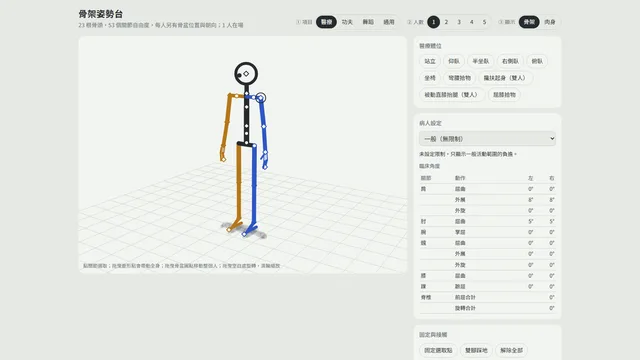Select the circled blue shoulder joint
Image resolution: width=640 pixels, height=360 pixels.
261,98
